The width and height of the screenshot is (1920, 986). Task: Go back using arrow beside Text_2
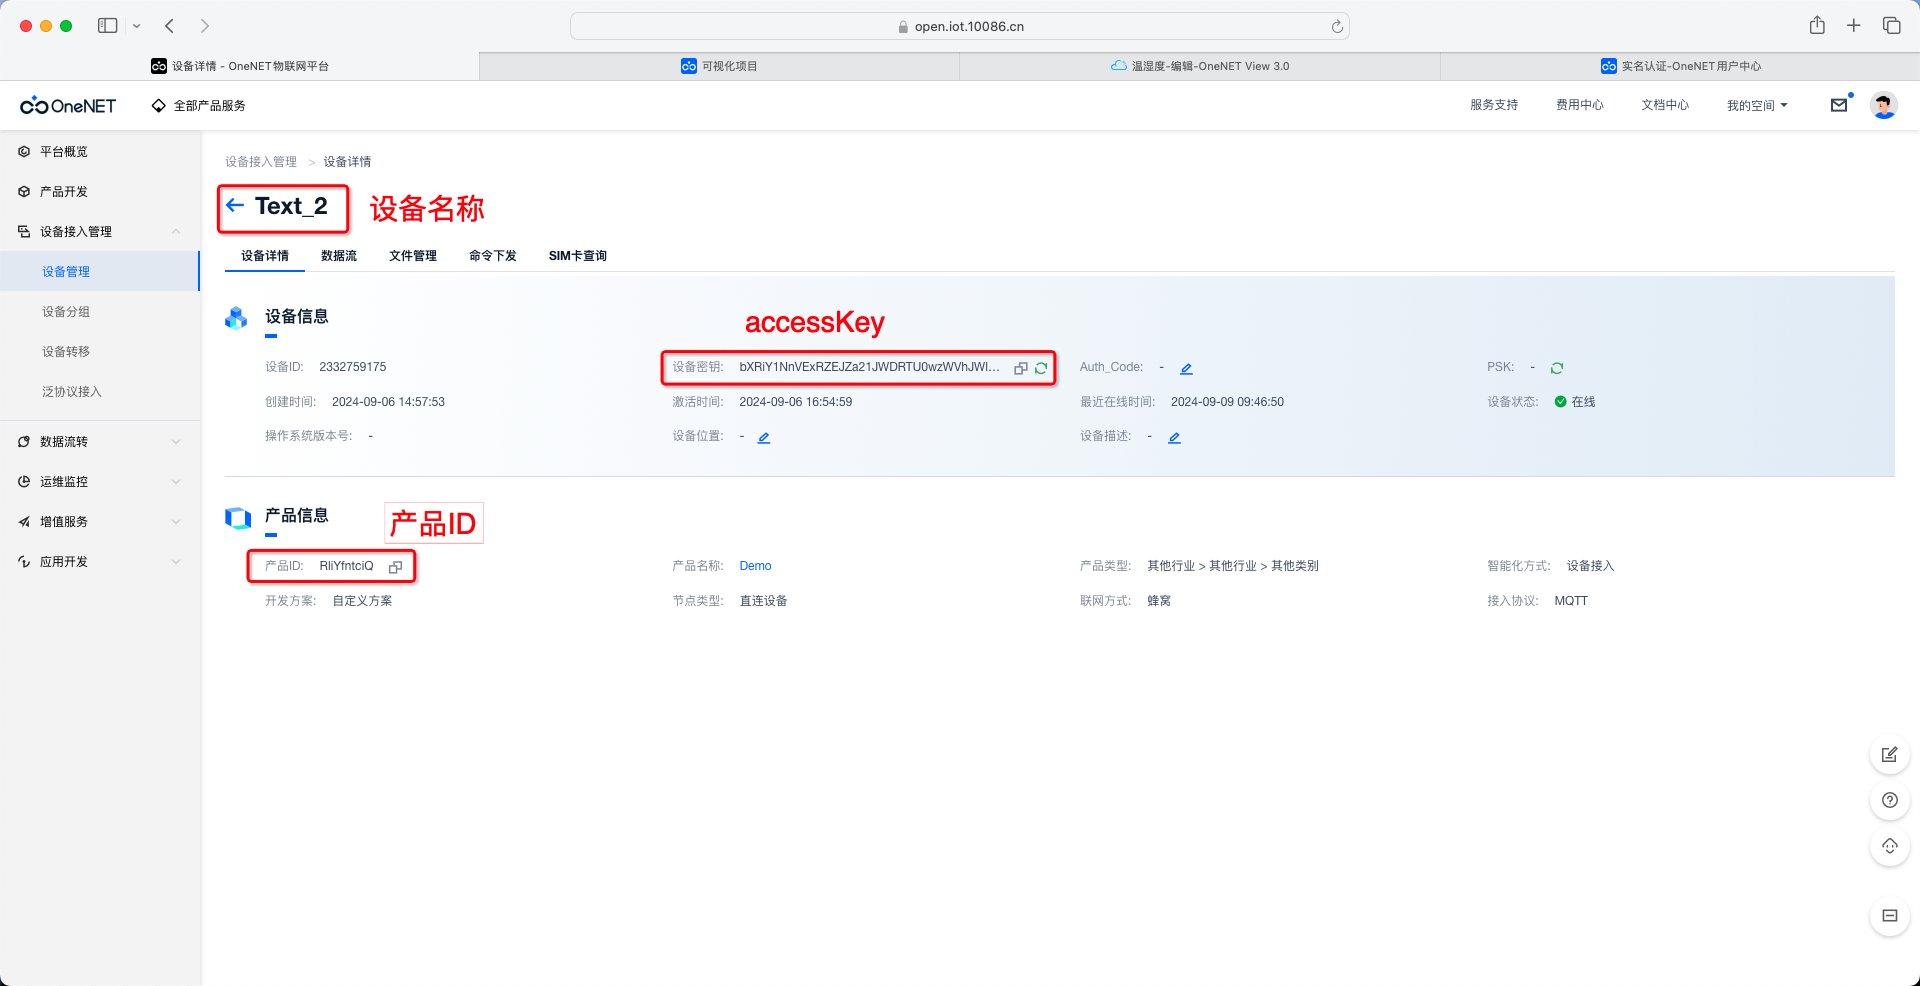point(235,206)
